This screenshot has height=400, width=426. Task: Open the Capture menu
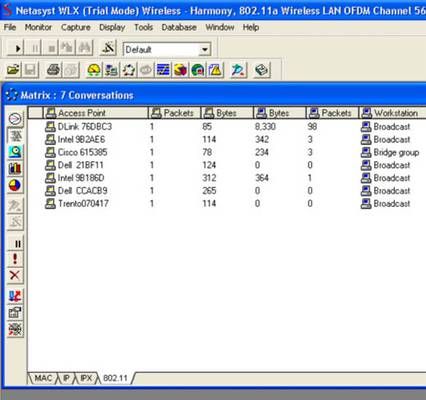click(x=76, y=27)
